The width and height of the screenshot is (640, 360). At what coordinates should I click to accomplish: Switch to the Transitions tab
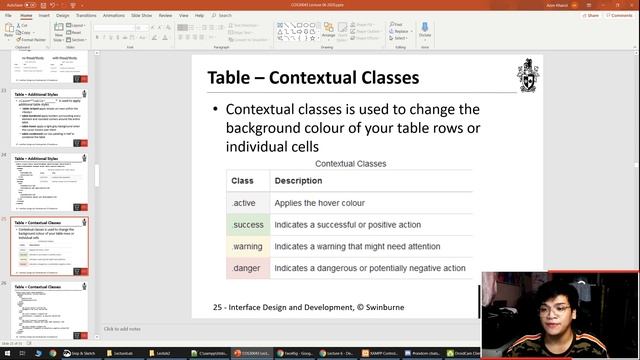86,16
